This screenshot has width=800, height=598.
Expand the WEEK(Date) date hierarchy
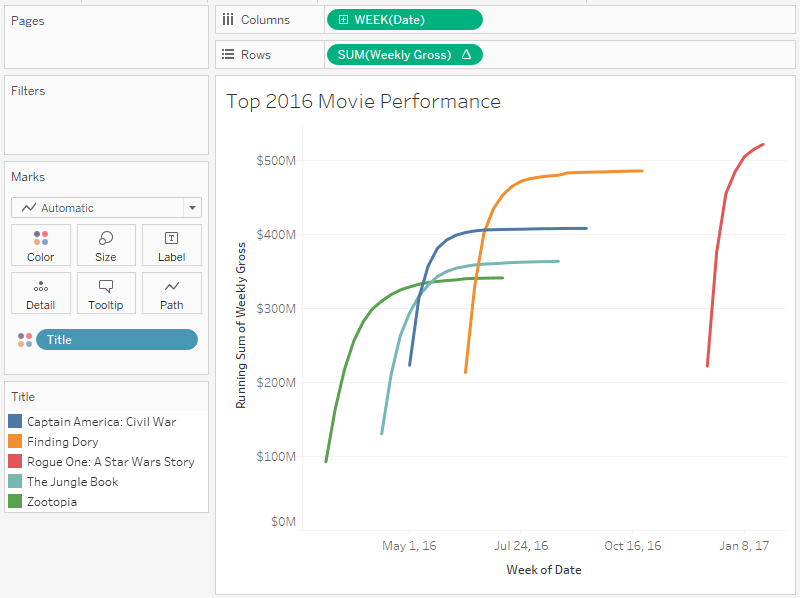coord(343,19)
